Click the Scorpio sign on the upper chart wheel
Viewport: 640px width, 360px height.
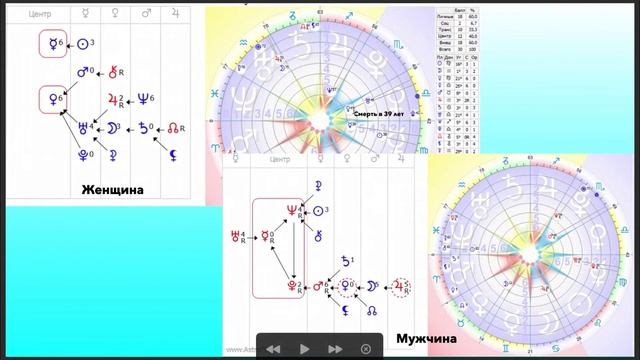pos(398,43)
